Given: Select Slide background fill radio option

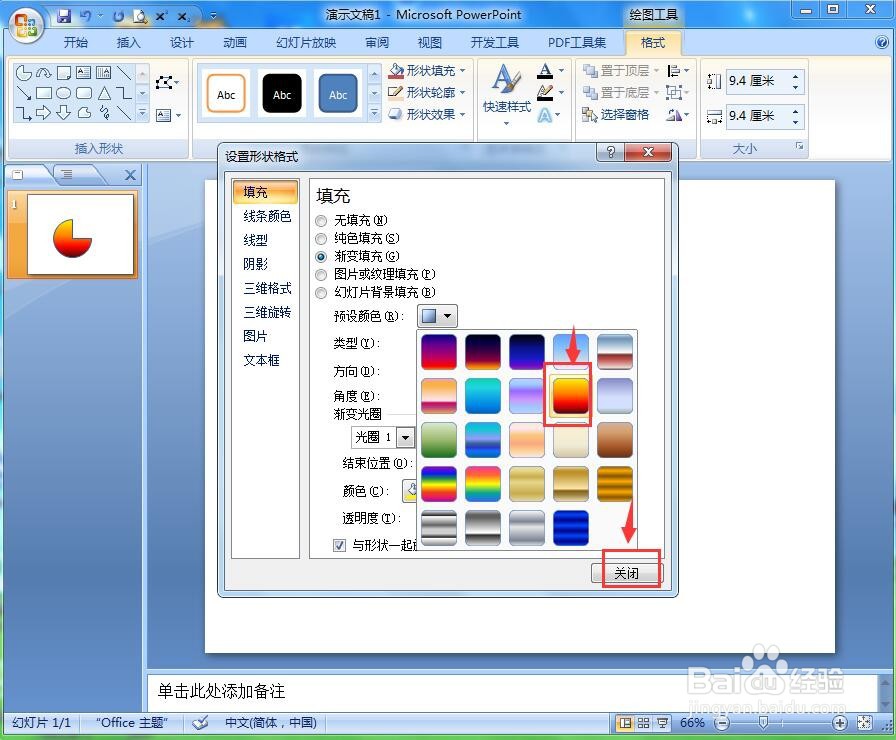Looking at the screenshot, I should click(321, 293).
